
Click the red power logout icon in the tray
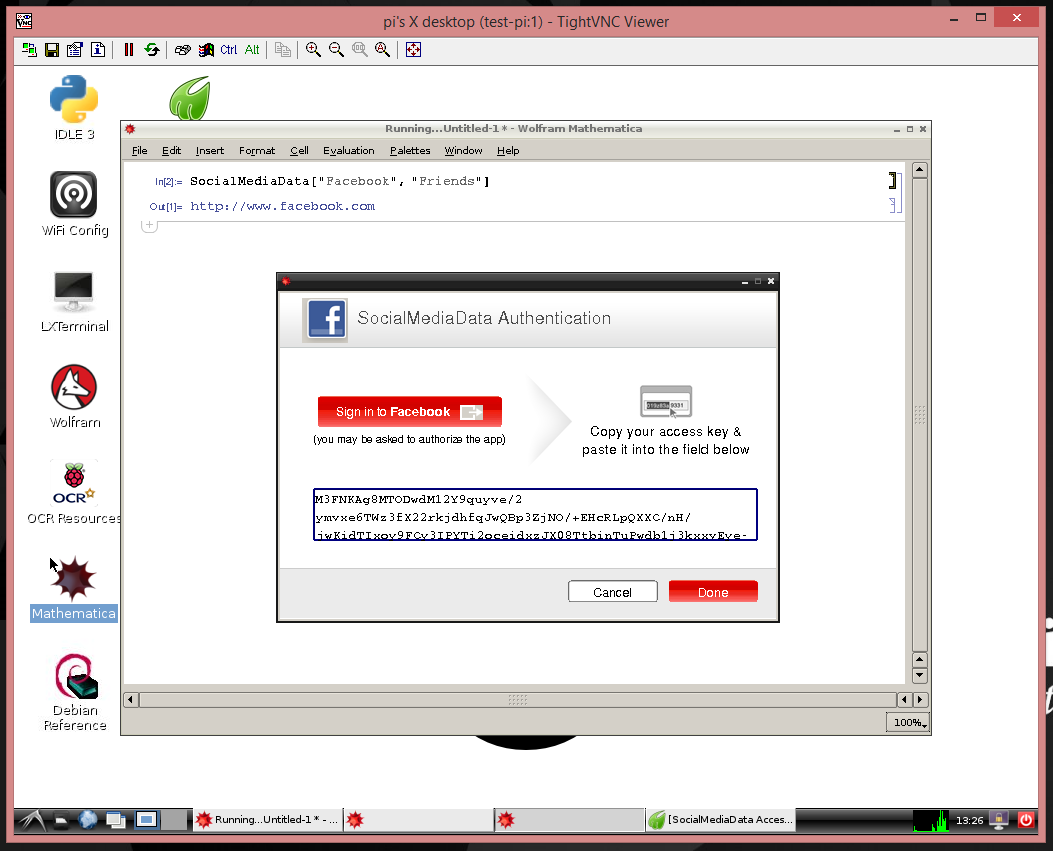pyautogui.click(x=1025, y=819)
